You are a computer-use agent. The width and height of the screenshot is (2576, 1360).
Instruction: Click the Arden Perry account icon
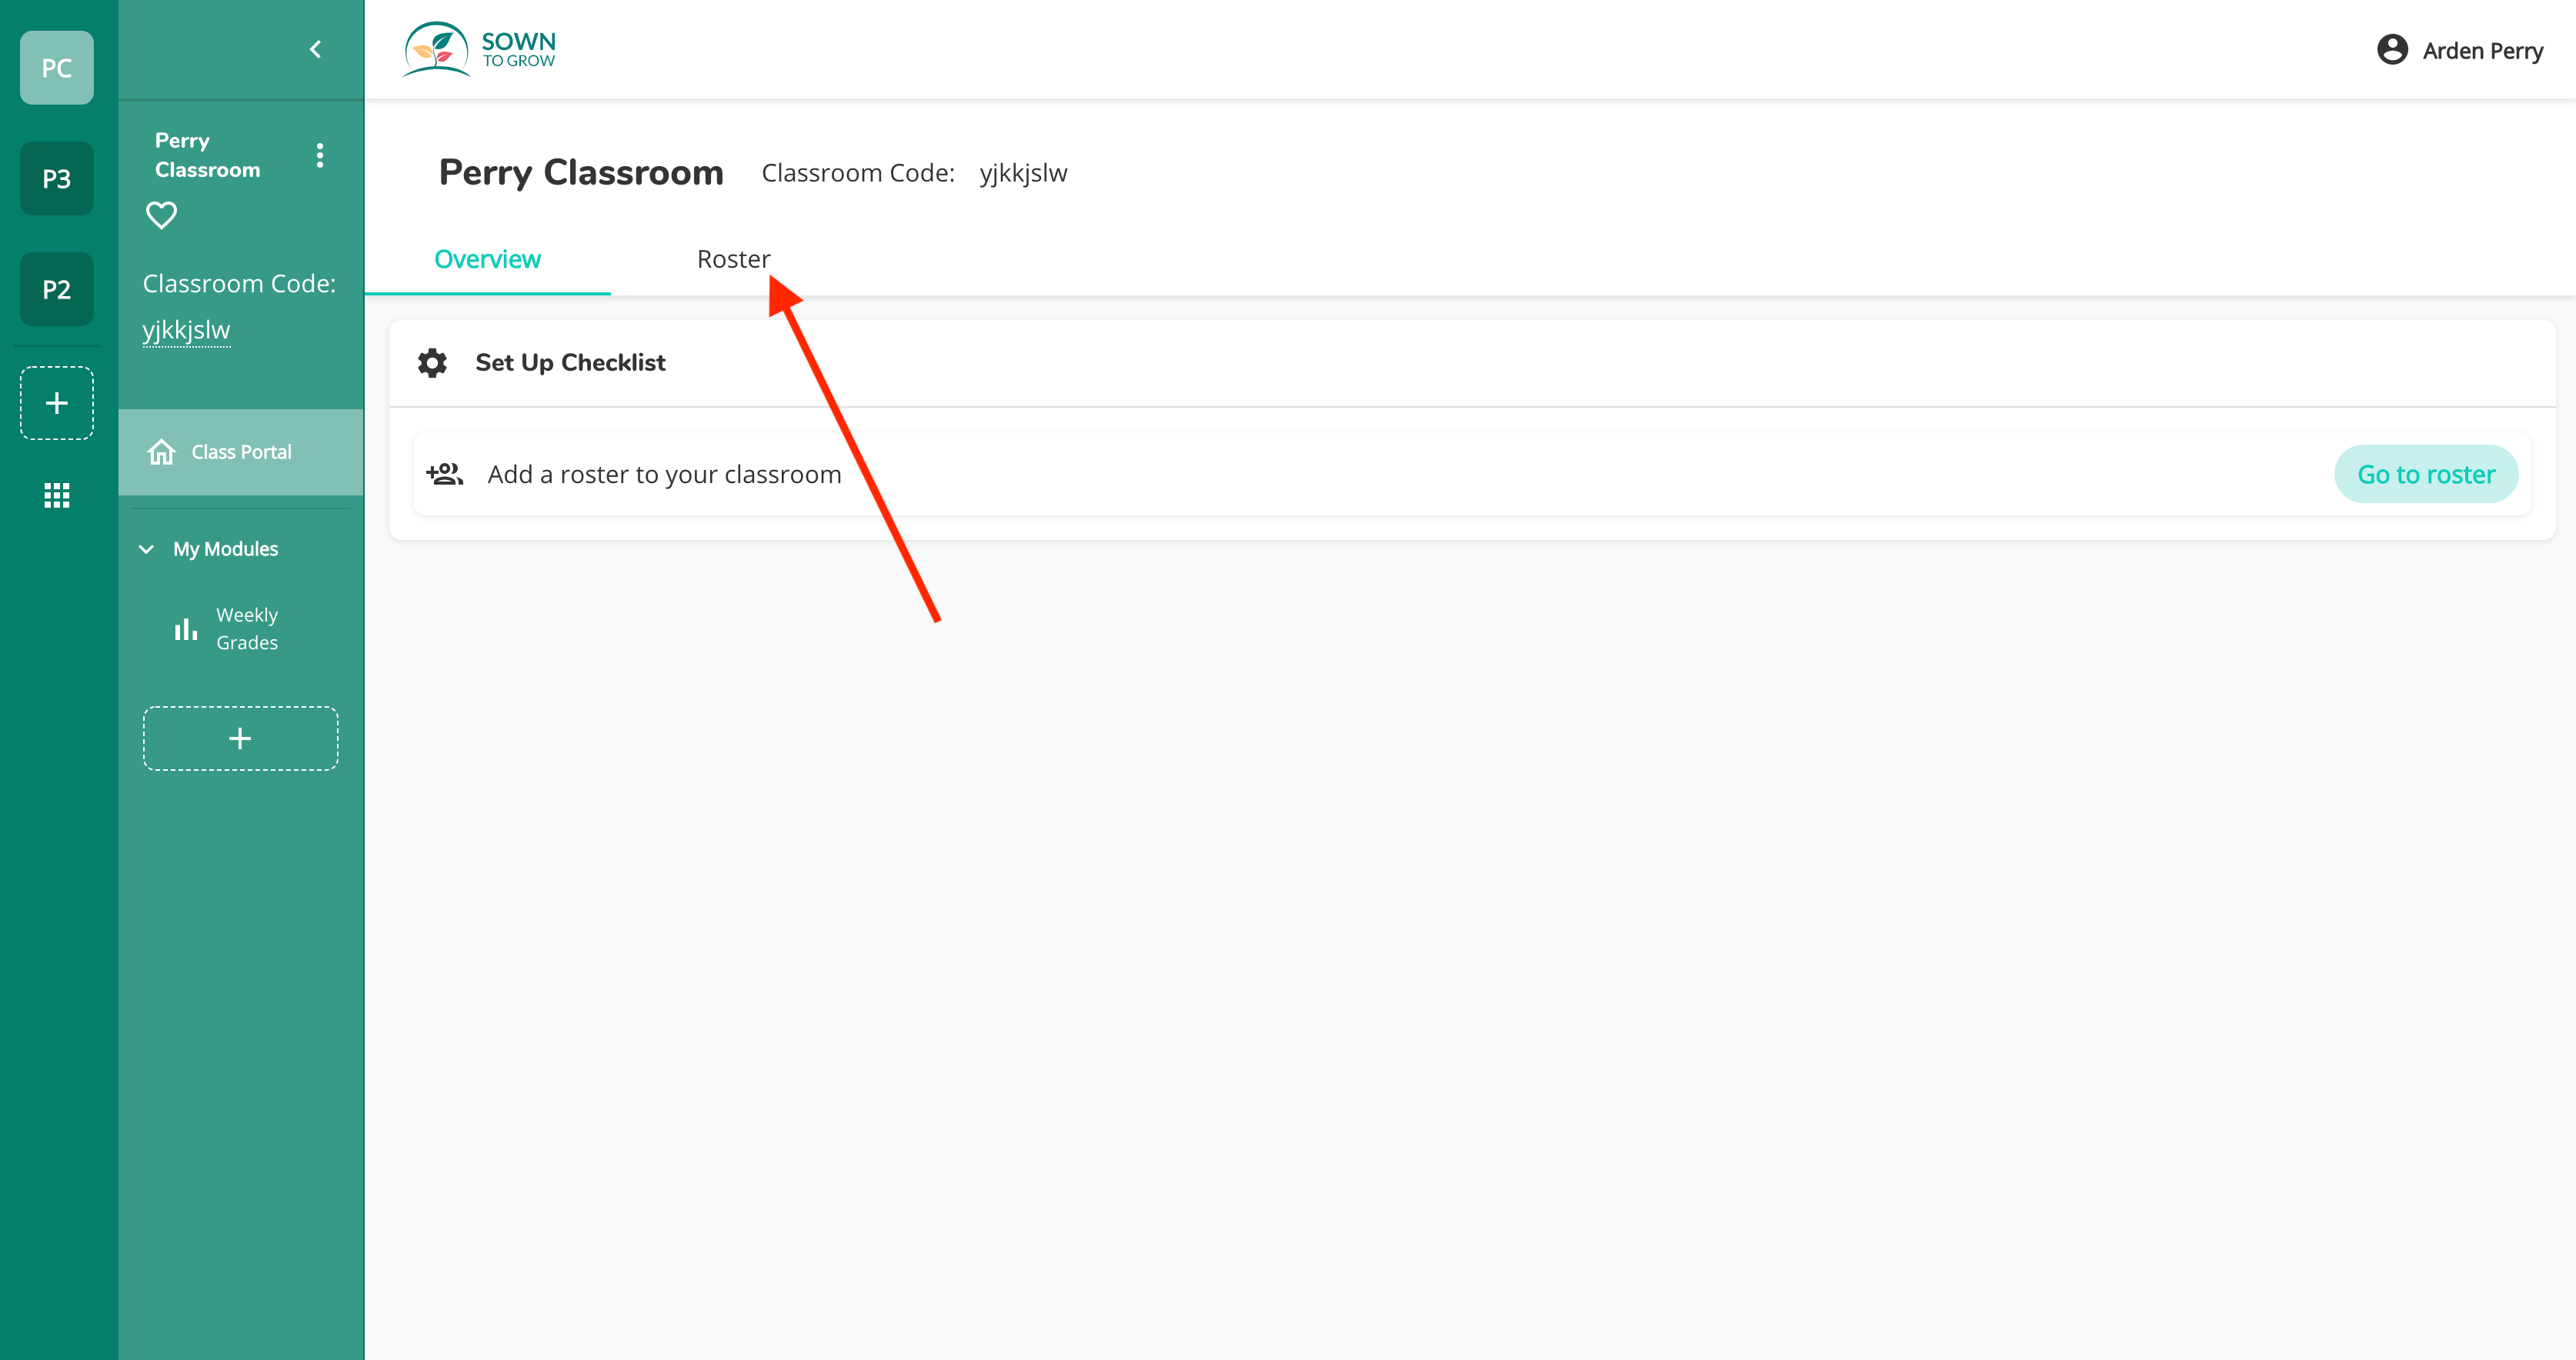2392,49
